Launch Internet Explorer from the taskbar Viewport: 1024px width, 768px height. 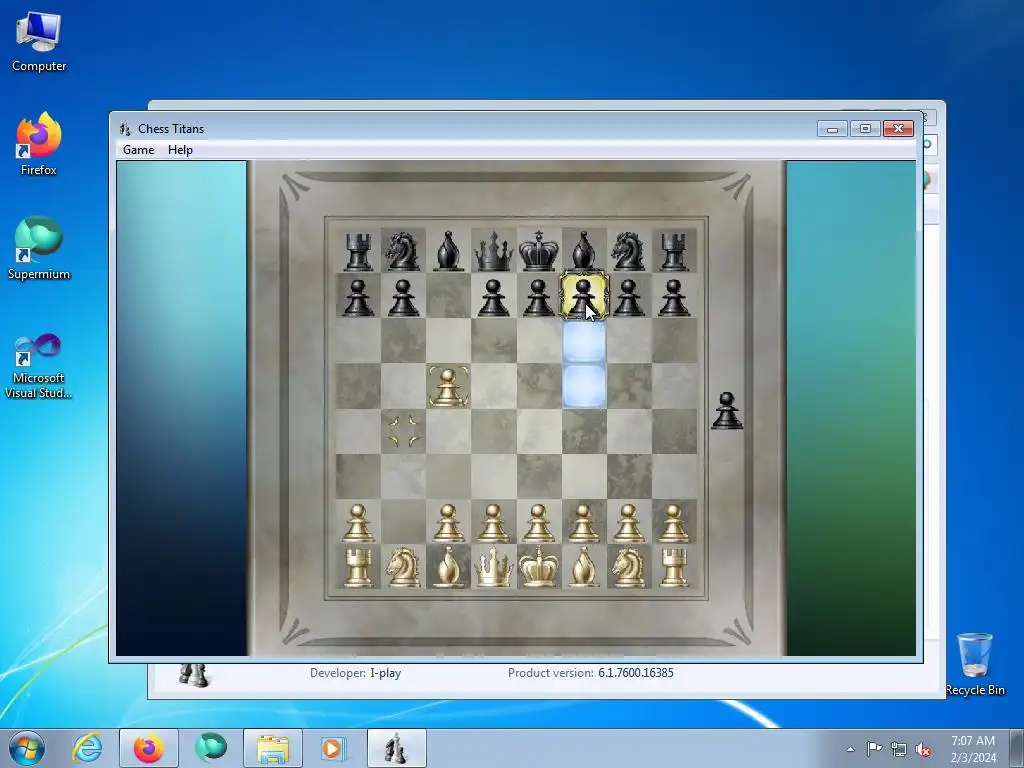(88, 748)
